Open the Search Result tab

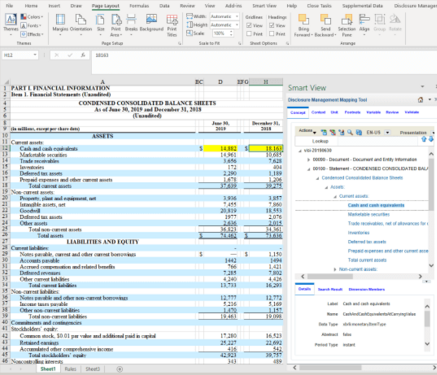pos(330,289)
